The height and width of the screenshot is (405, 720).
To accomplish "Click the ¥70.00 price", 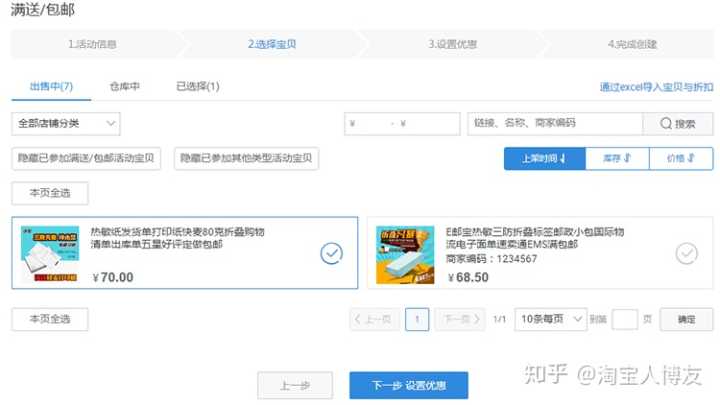I will (x=113, y=277).
